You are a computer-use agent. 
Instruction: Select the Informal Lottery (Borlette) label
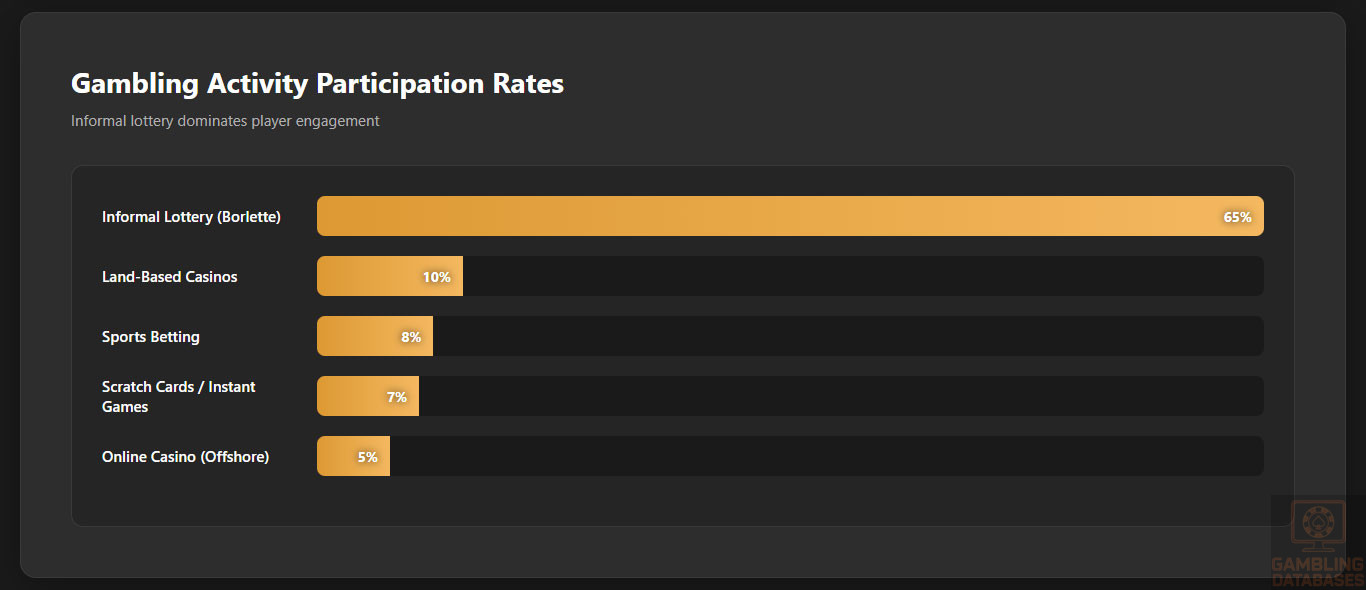191,217
